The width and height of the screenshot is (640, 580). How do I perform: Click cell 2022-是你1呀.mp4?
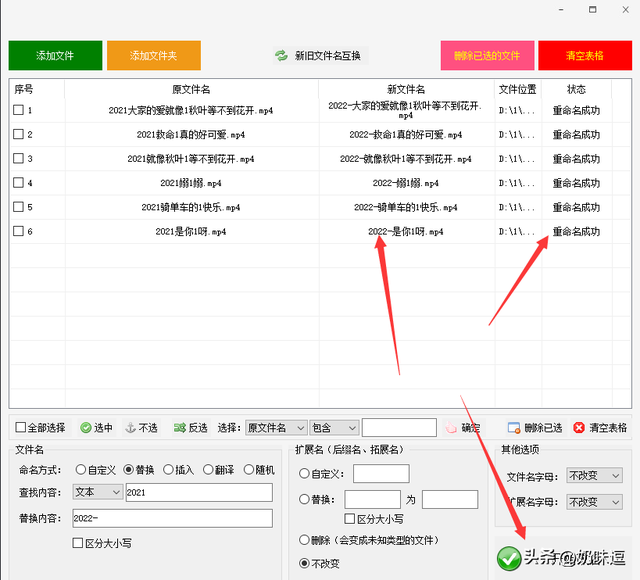406,232
